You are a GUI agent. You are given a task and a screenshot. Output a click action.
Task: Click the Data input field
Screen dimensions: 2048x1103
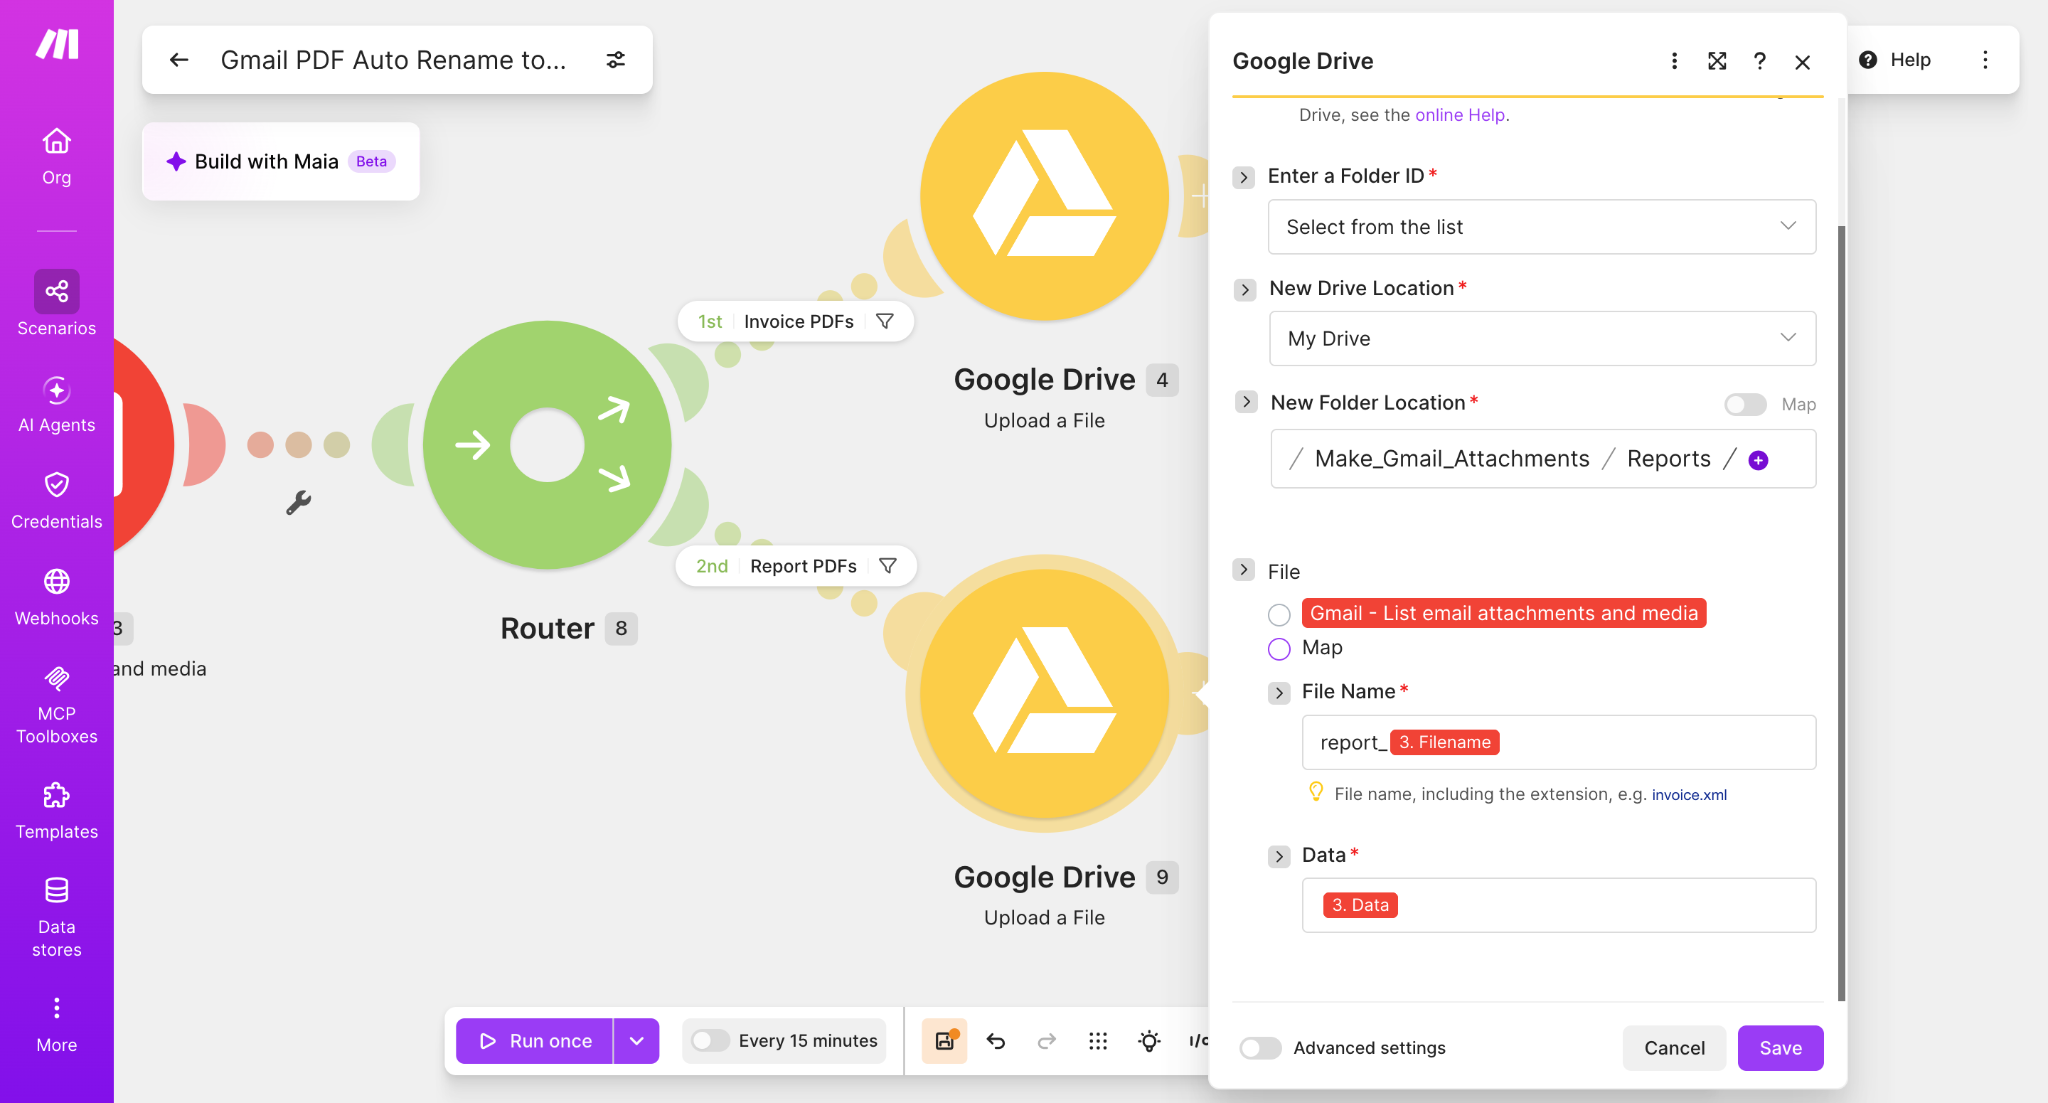tap(1558, 905)
